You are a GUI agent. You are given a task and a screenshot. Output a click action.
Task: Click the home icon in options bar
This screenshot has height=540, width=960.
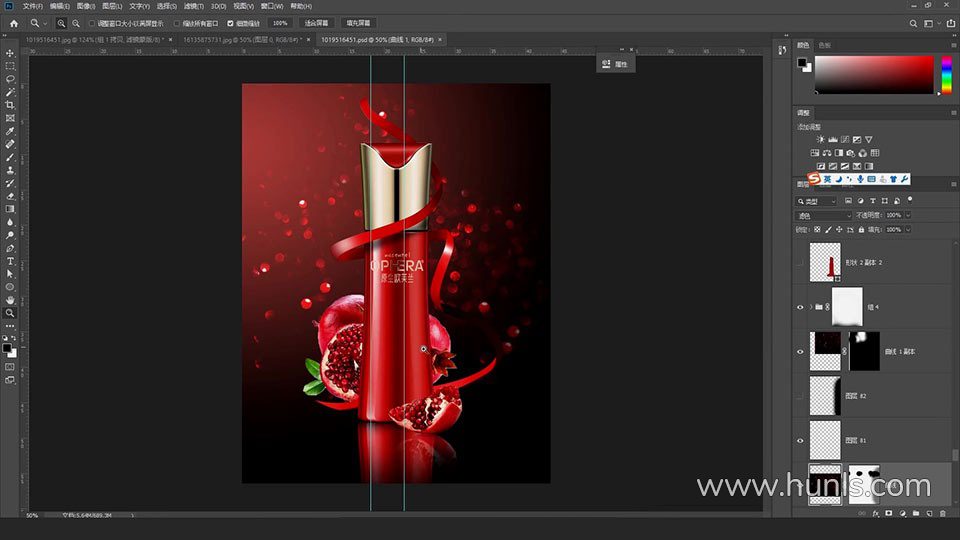pyautogui.click(x=13, y=22)
